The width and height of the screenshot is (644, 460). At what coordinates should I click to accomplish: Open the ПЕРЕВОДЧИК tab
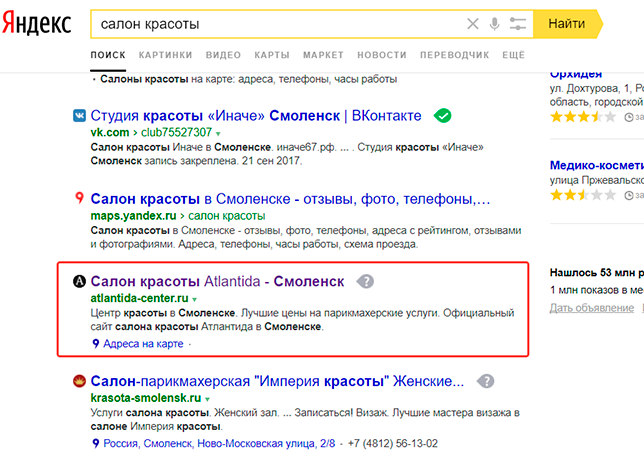454,55
